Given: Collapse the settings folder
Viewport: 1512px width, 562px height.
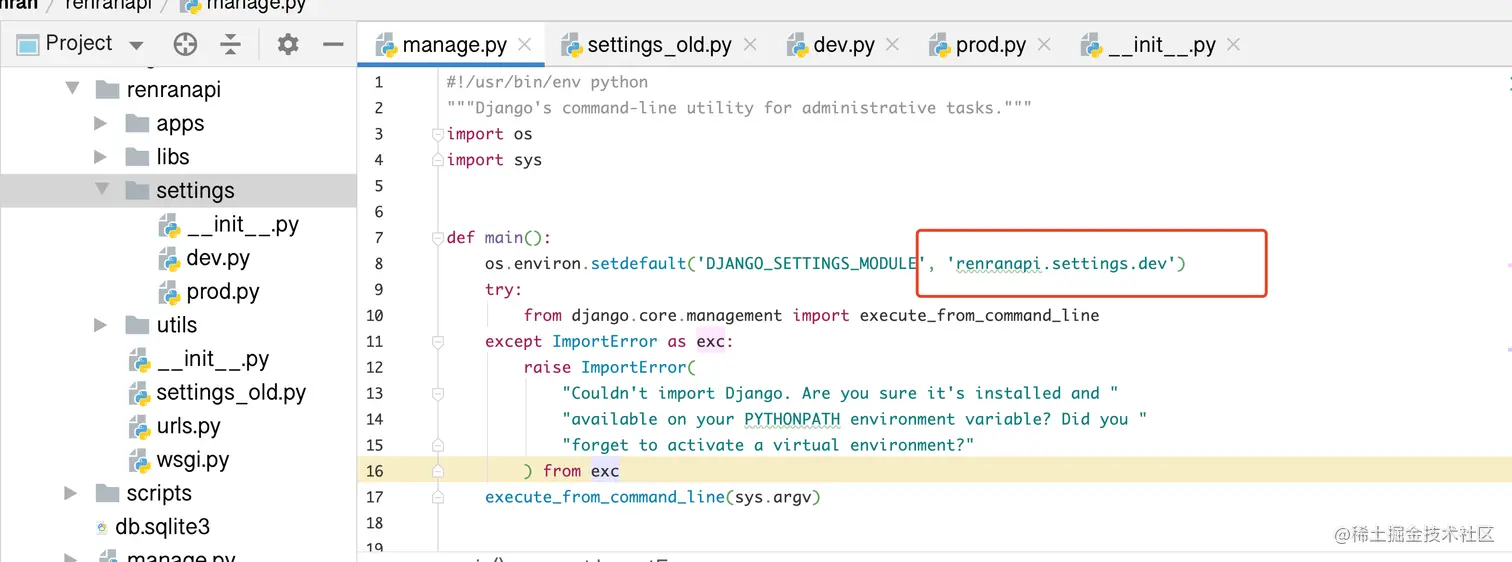Looking at the screenshot, I should tap(101, 190).
